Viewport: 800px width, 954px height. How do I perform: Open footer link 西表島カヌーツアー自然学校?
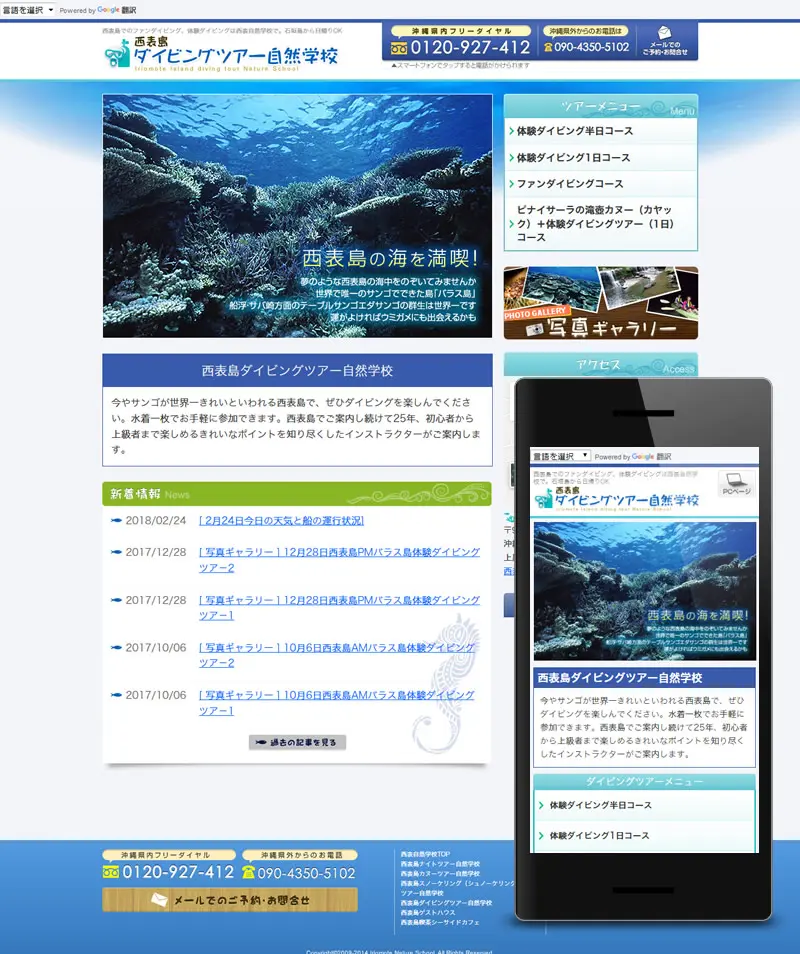440,874
